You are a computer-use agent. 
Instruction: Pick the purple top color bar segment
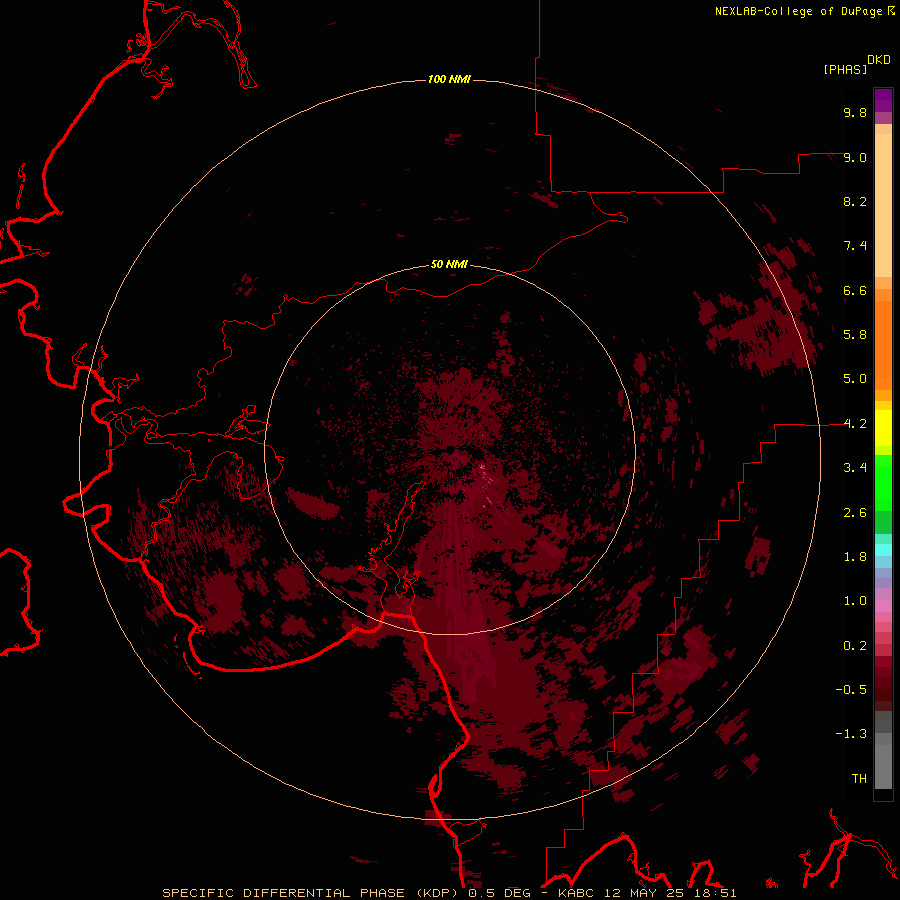[x=883, y=100]
